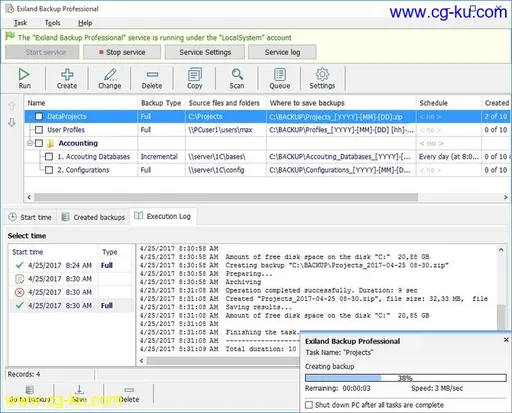Click the Exiland app title icon
Viewport: 512px width, 413px height.
click(x=9, y=9)
